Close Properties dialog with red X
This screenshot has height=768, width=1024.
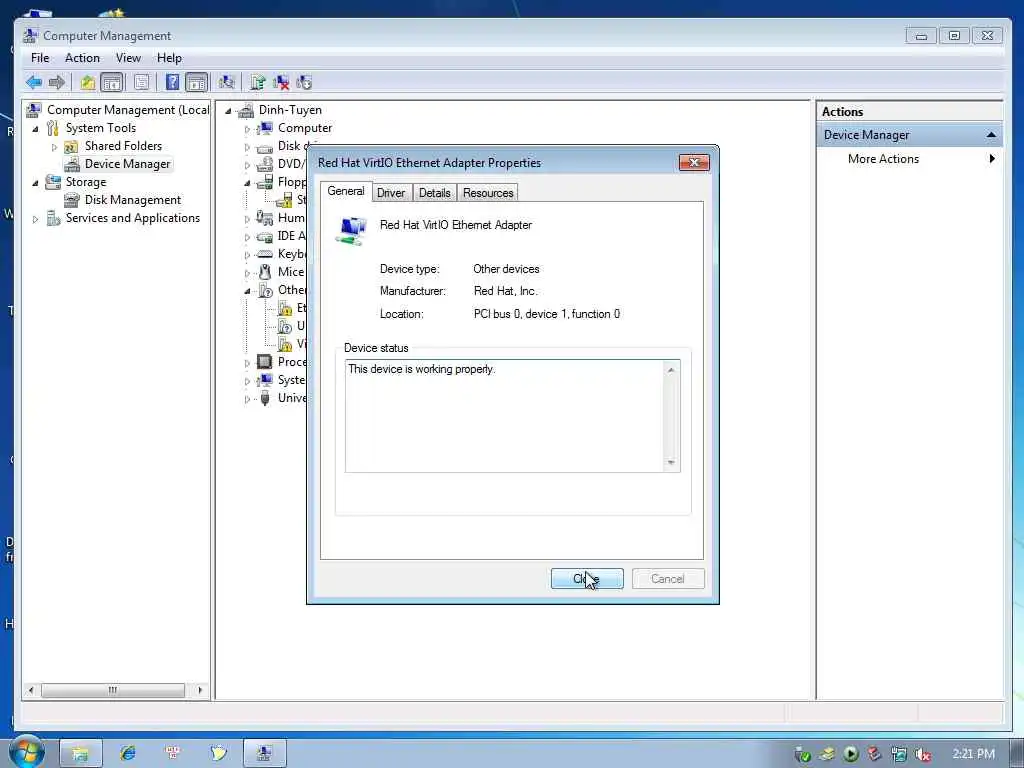(694, 163)
